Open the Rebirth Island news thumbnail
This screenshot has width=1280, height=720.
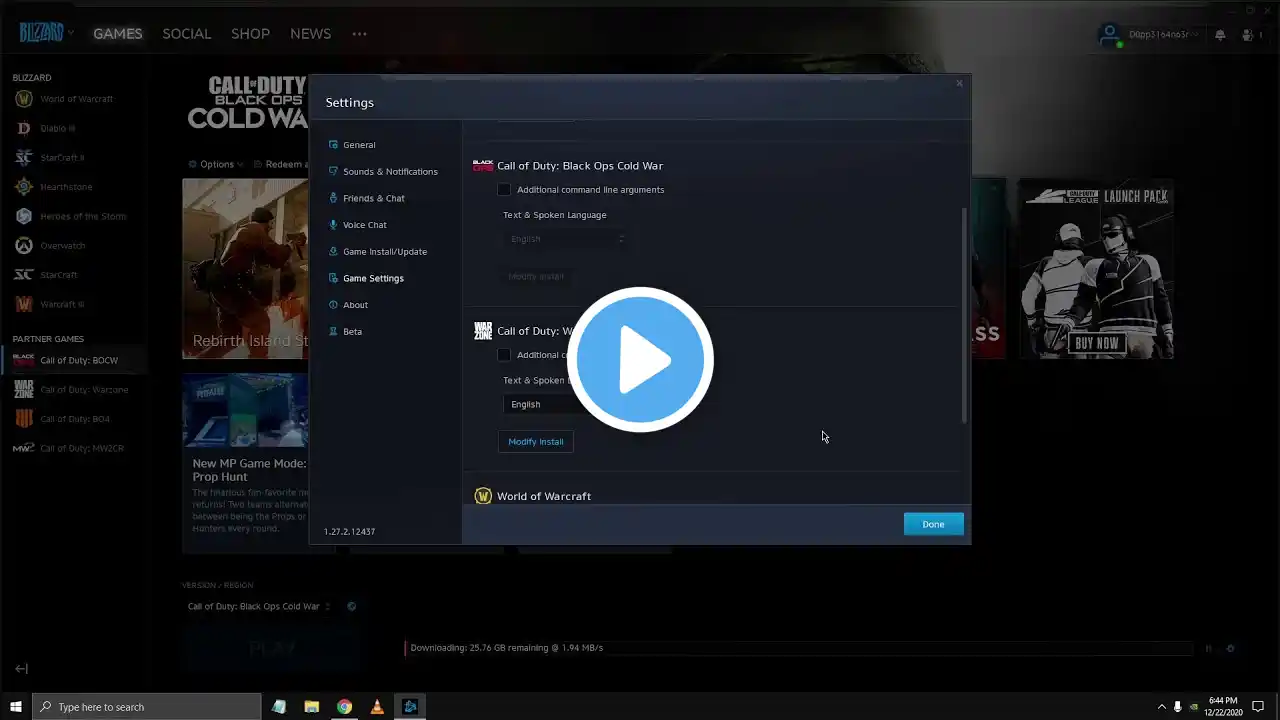[245, 268]
